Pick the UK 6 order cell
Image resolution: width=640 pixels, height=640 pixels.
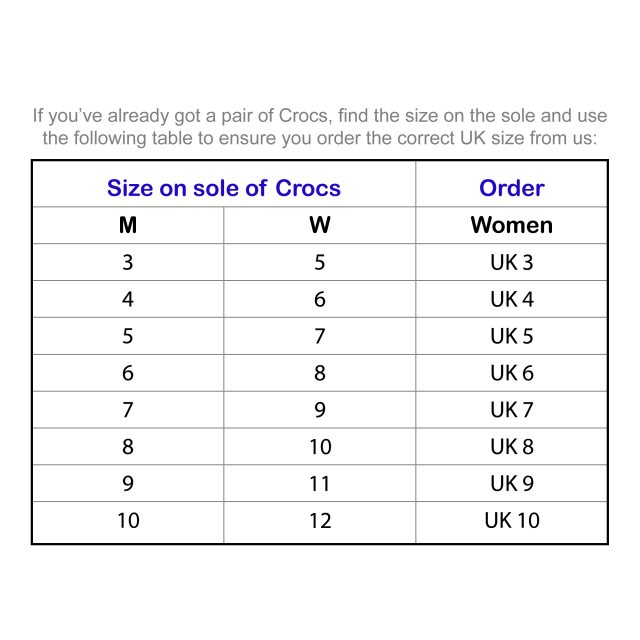(511, 373)
